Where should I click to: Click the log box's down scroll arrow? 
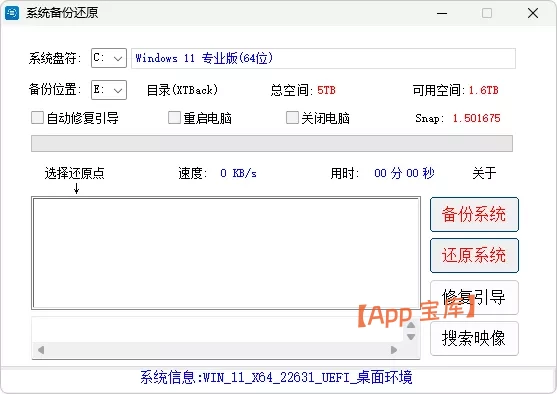[x=411, y=336]
